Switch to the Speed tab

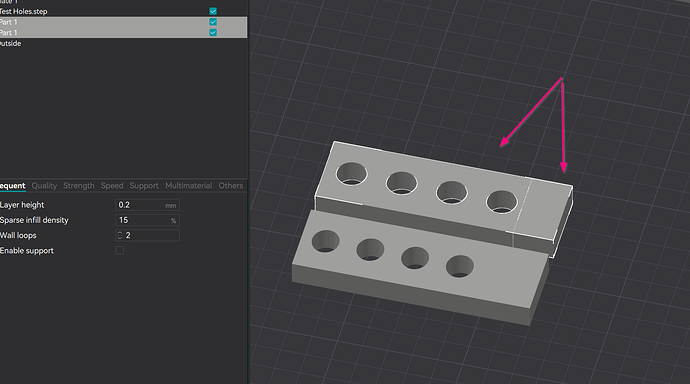[x=112, y=186]
